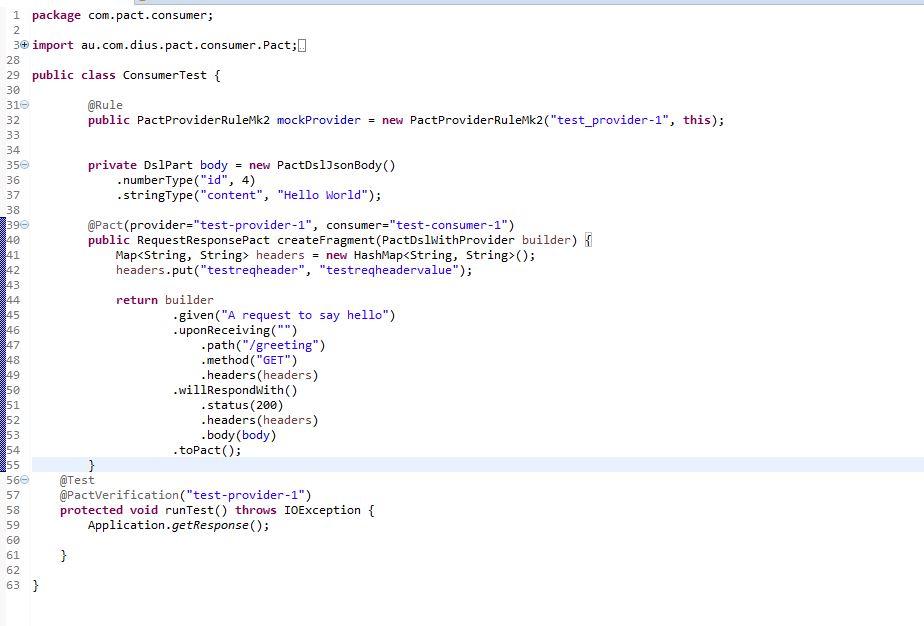Click the .toPact(); call
The height and width of the screenshot is (626, 924).
[207, 450]
